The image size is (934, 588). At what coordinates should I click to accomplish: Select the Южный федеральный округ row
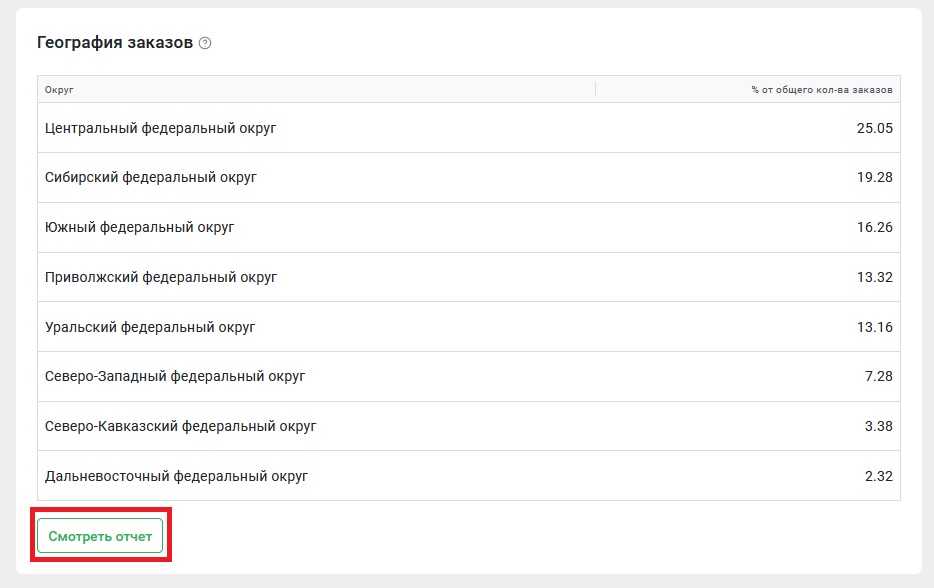coord(469,228)
